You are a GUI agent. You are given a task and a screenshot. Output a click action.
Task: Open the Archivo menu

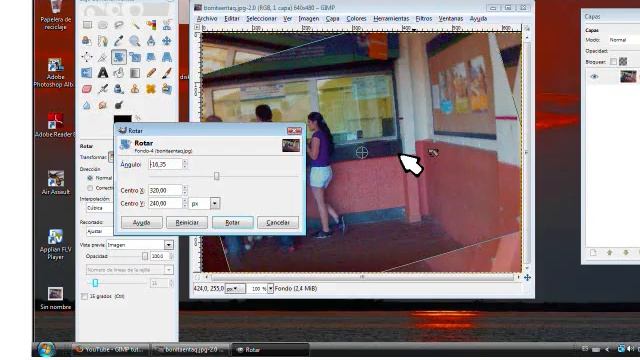(207, 19)
